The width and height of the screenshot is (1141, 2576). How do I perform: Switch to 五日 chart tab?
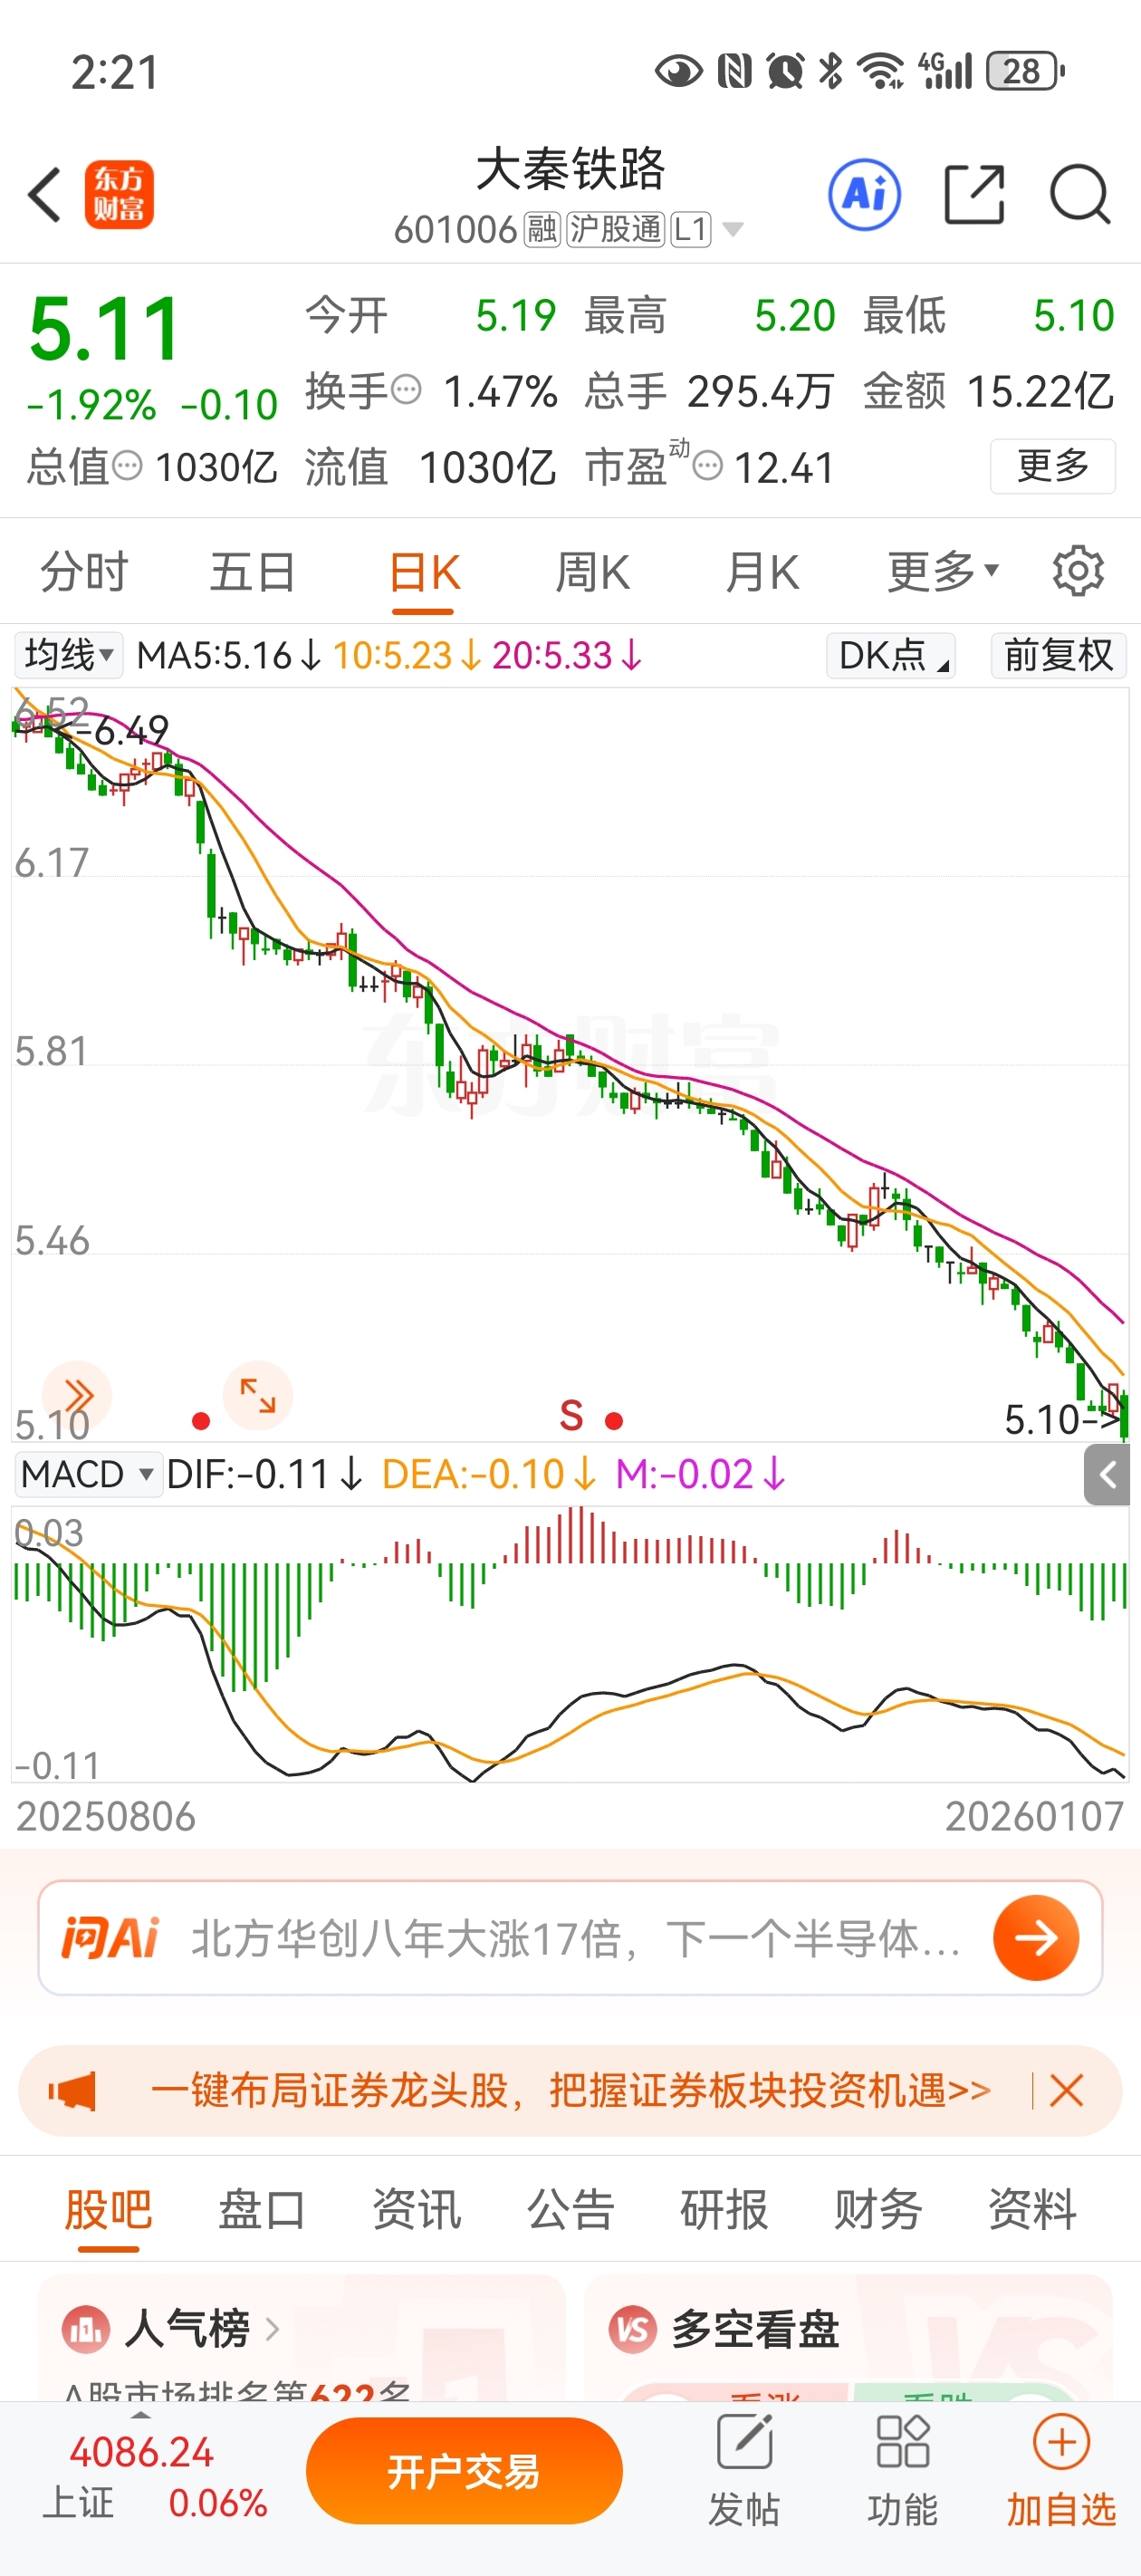point(253,572)
